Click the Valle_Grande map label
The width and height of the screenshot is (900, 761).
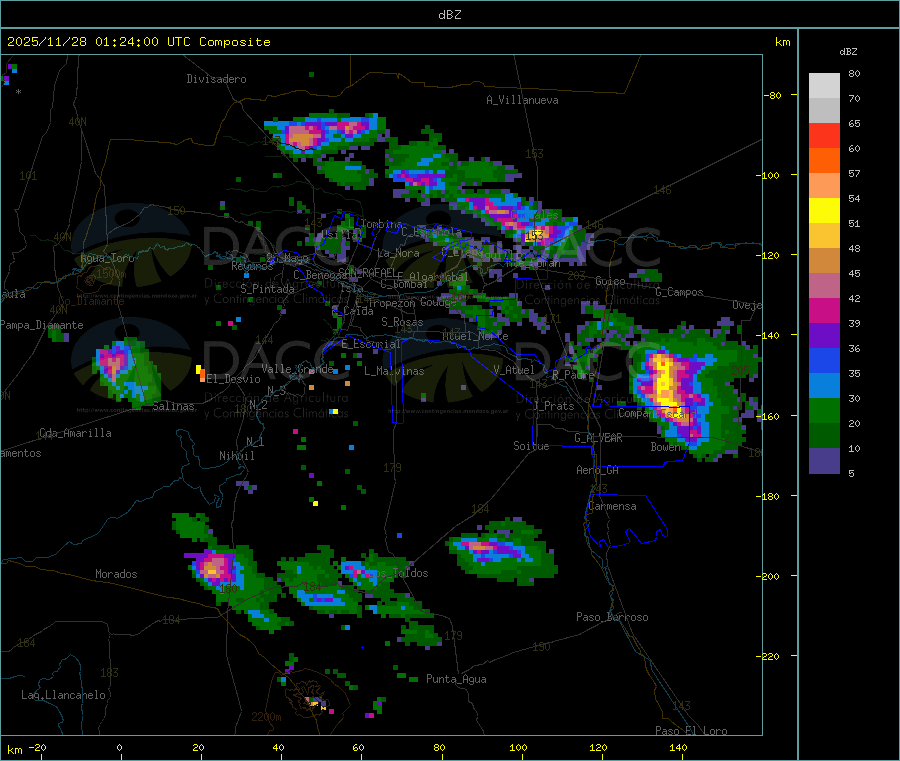coord(297,369)
